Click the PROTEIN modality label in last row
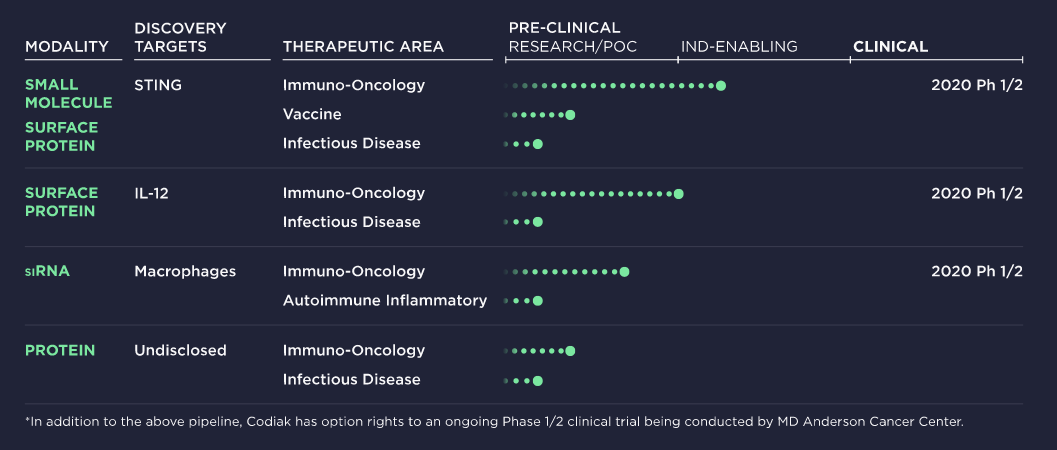This screenshot has height=450, width=1057. point(60,350)
